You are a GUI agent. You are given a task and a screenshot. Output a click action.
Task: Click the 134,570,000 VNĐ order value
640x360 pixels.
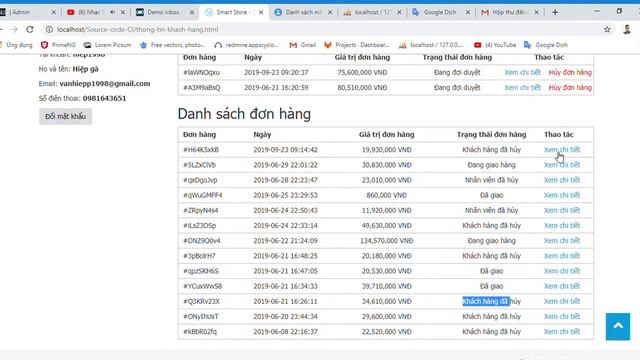[x=387, y=240]
